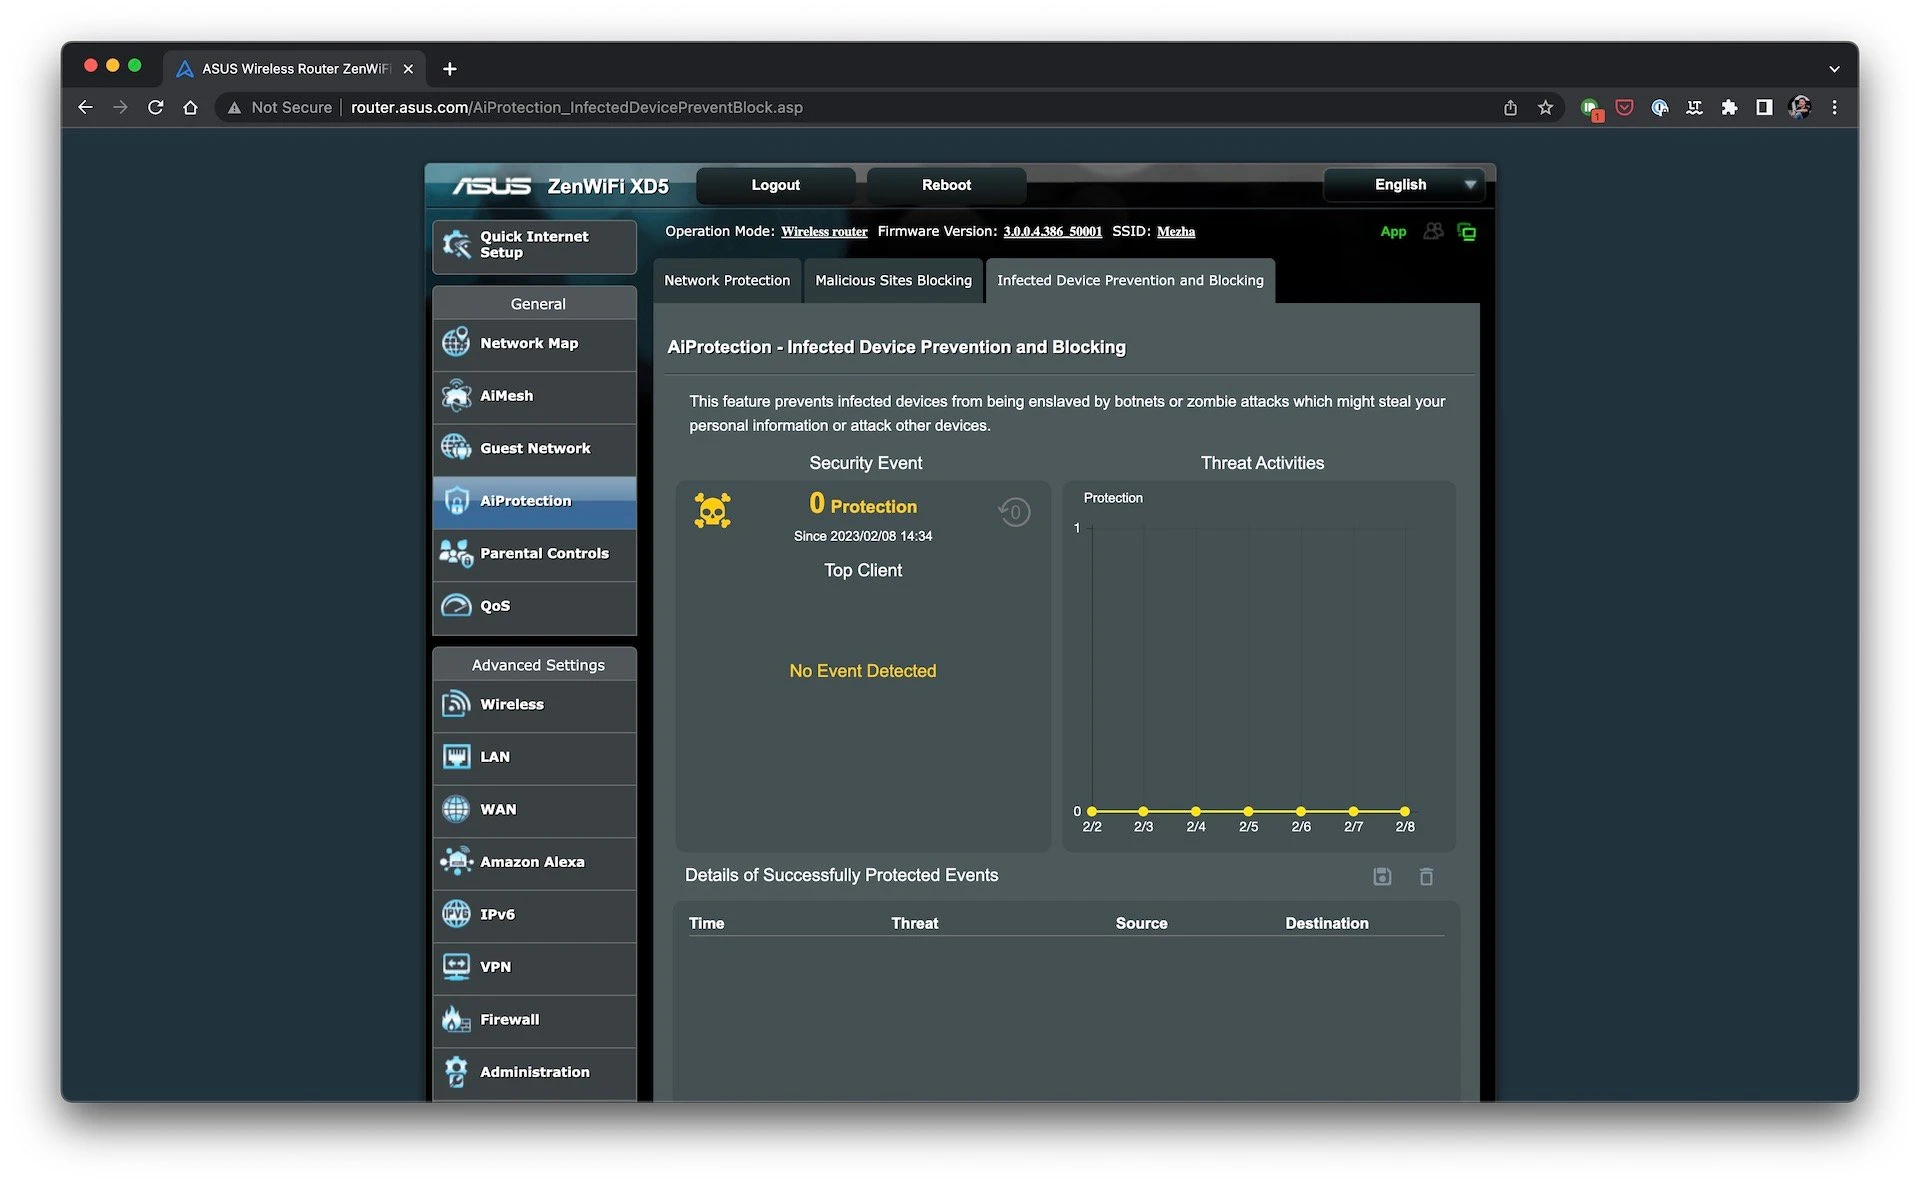Open the Chrome profile avatar
This screenshot has width=1920, height=1183.
click(1799, 107)
